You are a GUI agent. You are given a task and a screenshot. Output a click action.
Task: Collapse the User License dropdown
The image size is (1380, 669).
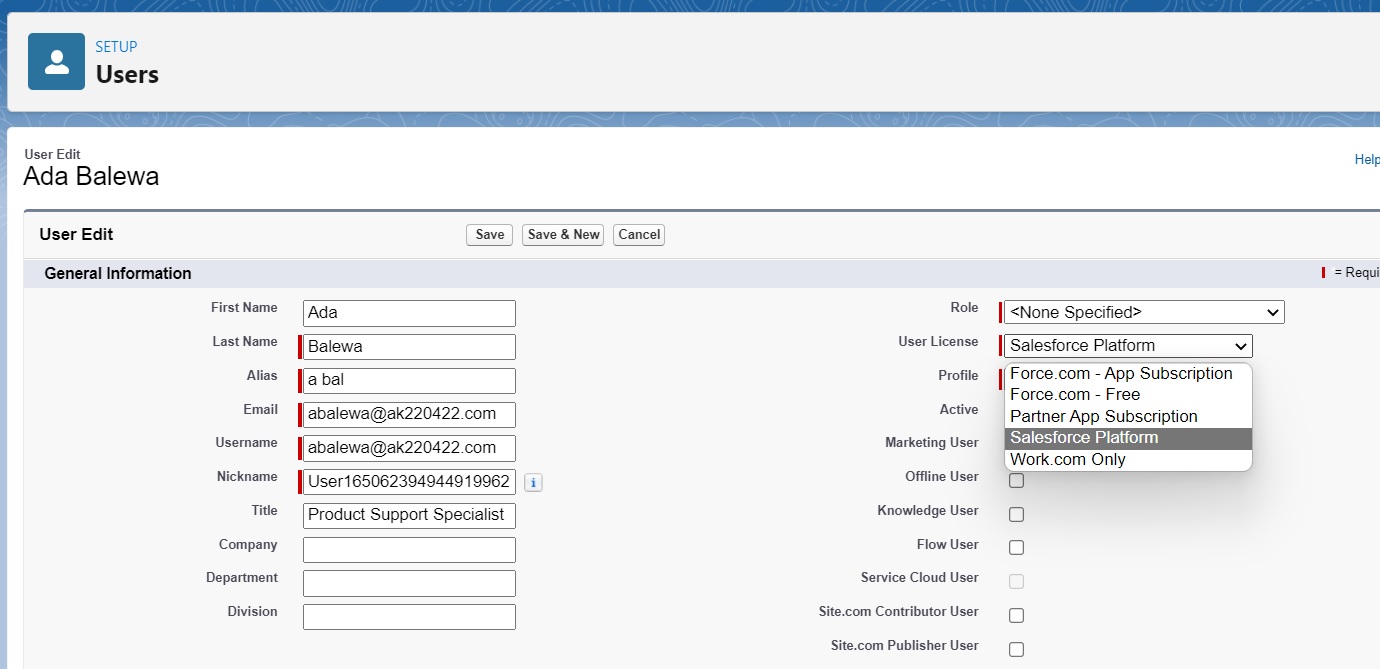pos(1128,346)
